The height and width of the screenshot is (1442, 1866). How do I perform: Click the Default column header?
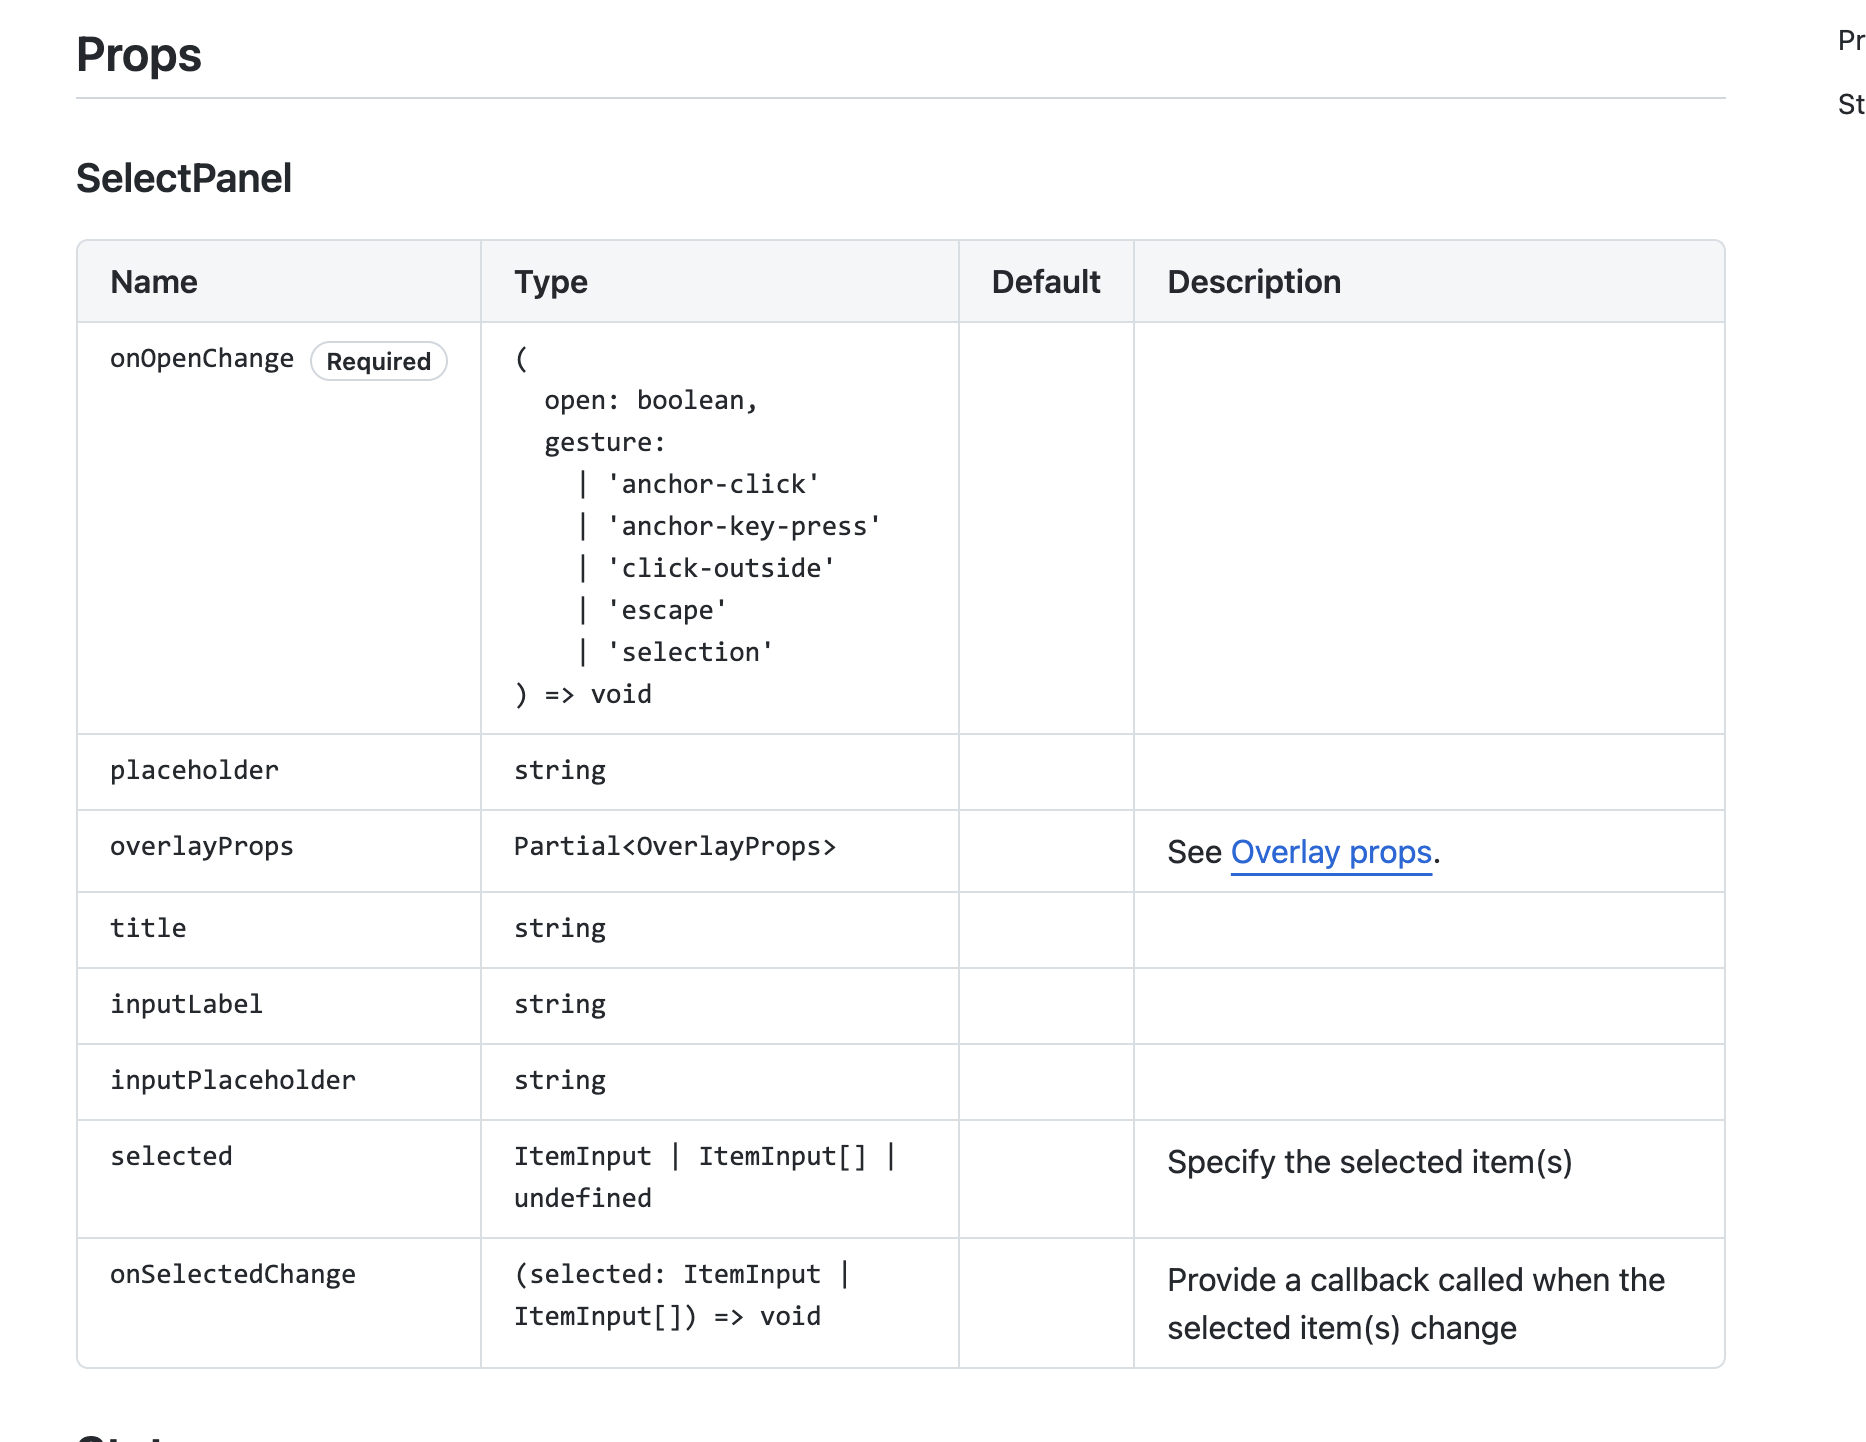pos(1045,282)
